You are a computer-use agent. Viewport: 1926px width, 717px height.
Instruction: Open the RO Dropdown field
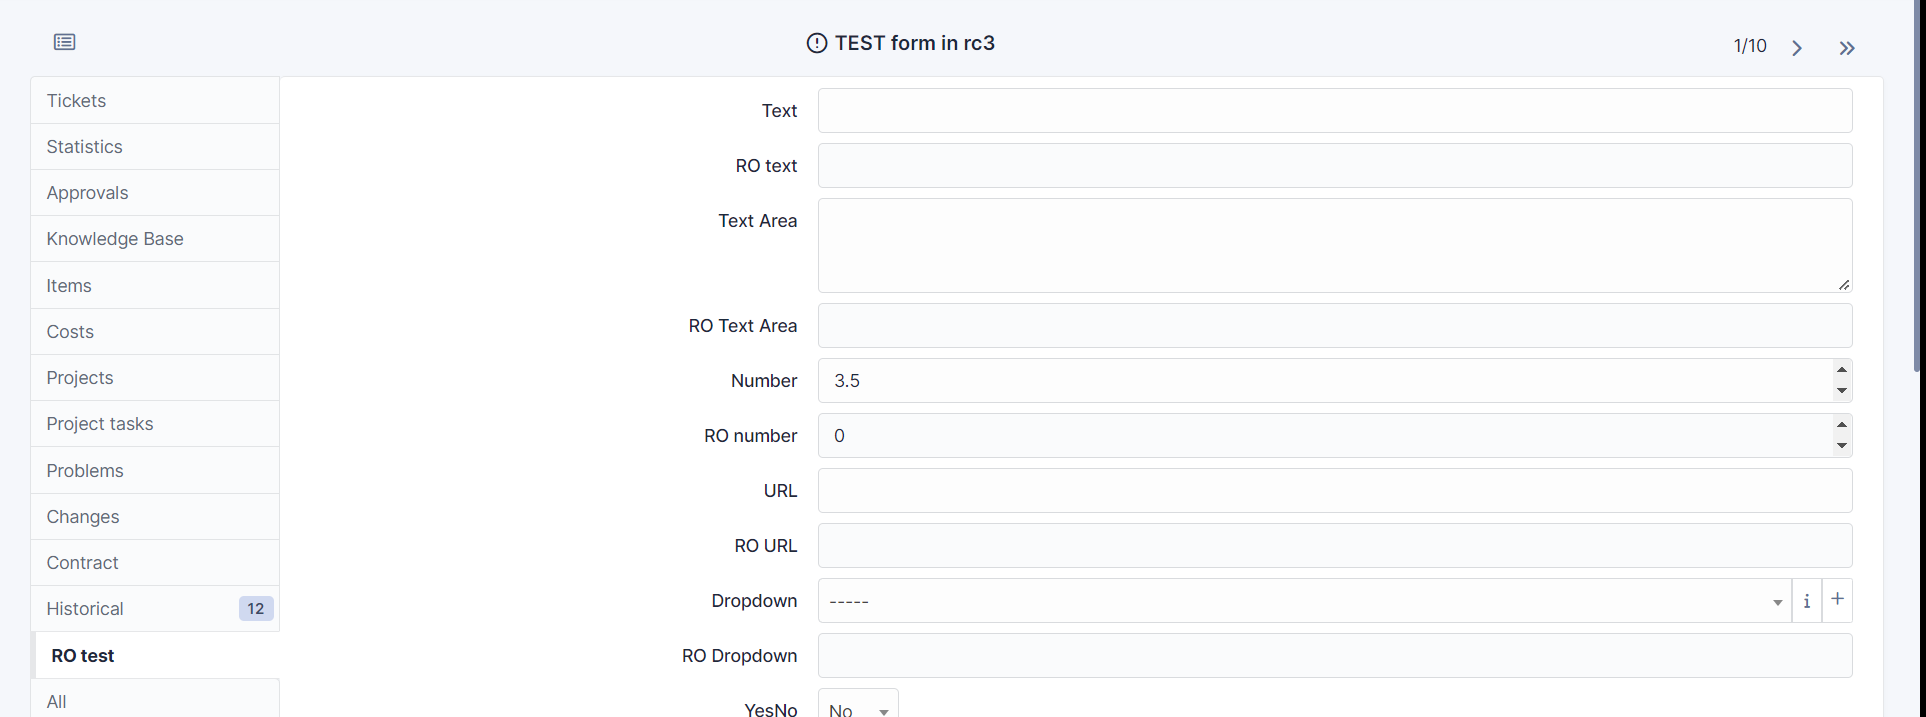tap(1334, 655)
